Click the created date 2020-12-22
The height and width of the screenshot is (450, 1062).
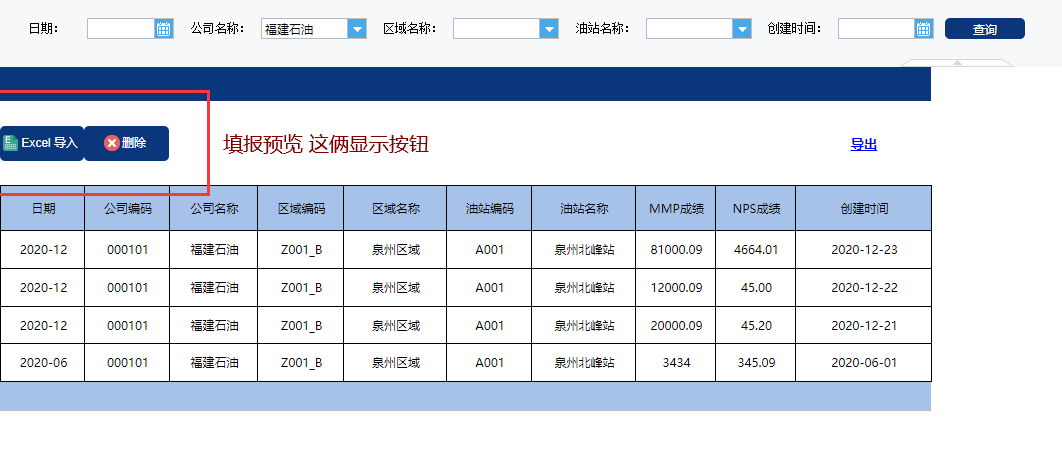coord(864,287)
